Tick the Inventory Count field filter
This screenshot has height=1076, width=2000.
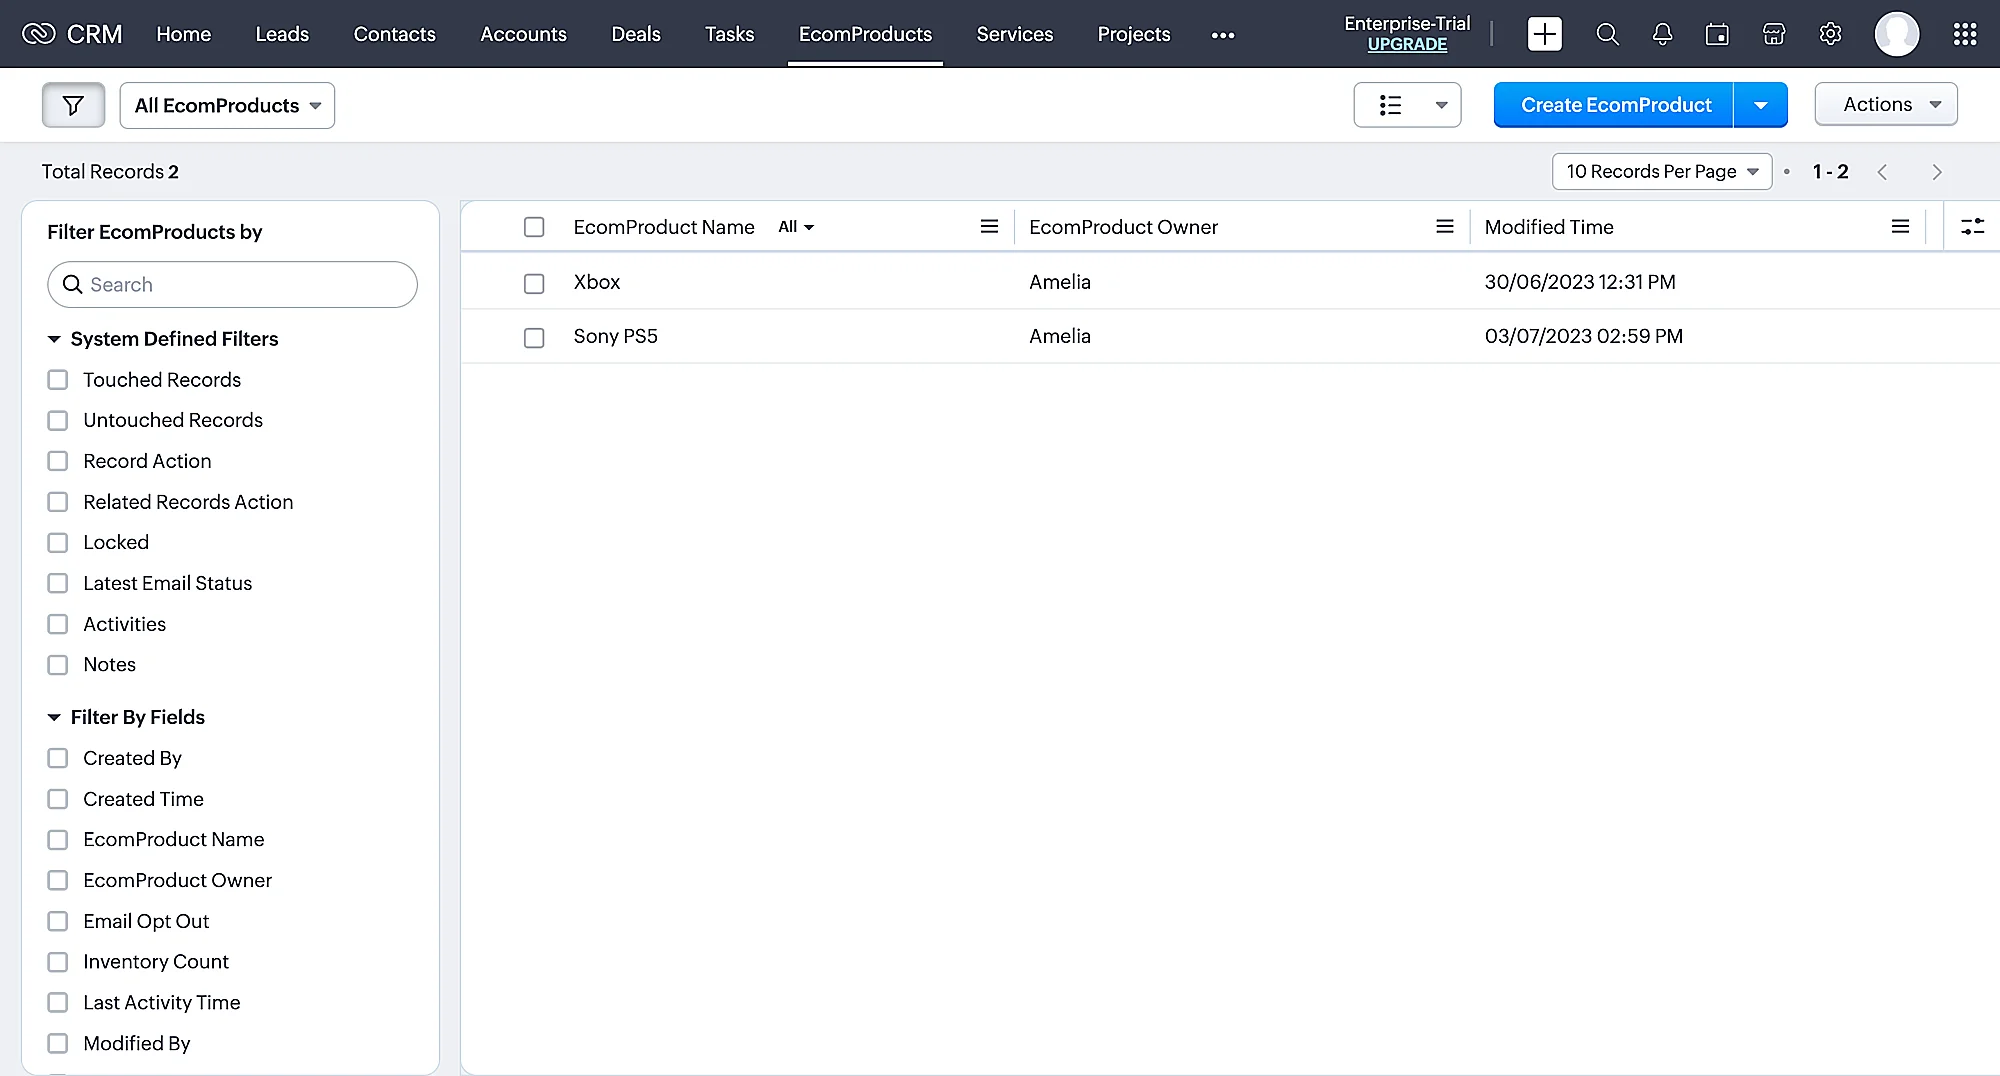(x=58, y=962)
